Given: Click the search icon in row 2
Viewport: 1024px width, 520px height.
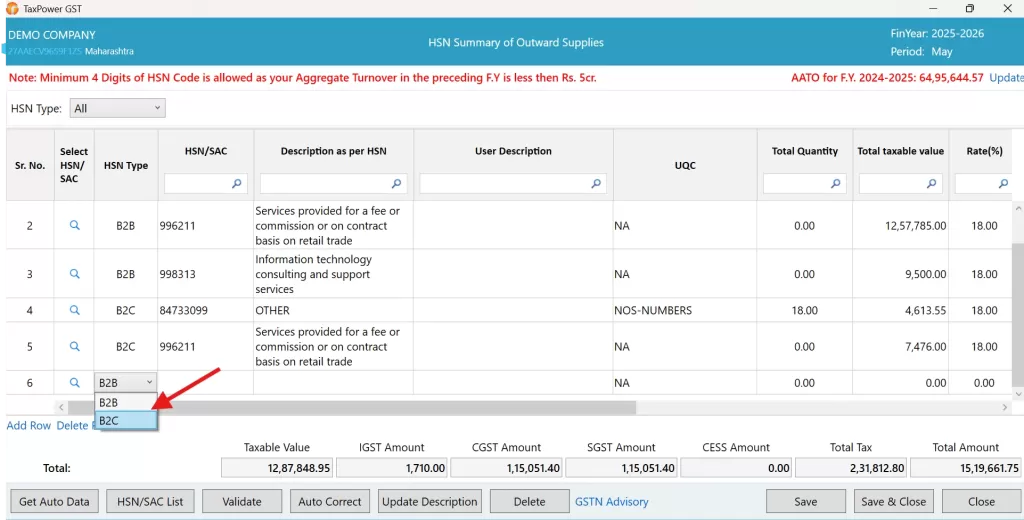Looking at the screenshot, I should point(74,225).
